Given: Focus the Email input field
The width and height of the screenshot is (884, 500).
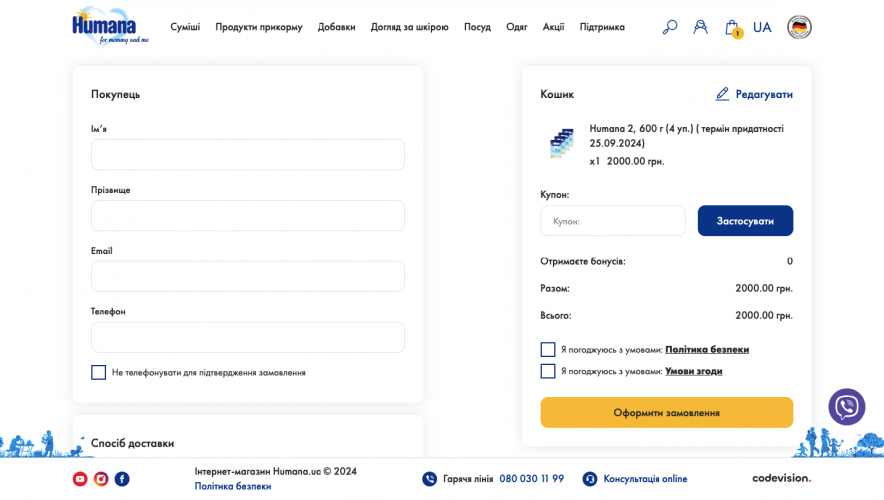Looking at the screenshot, I should click(x=248, y=276).
